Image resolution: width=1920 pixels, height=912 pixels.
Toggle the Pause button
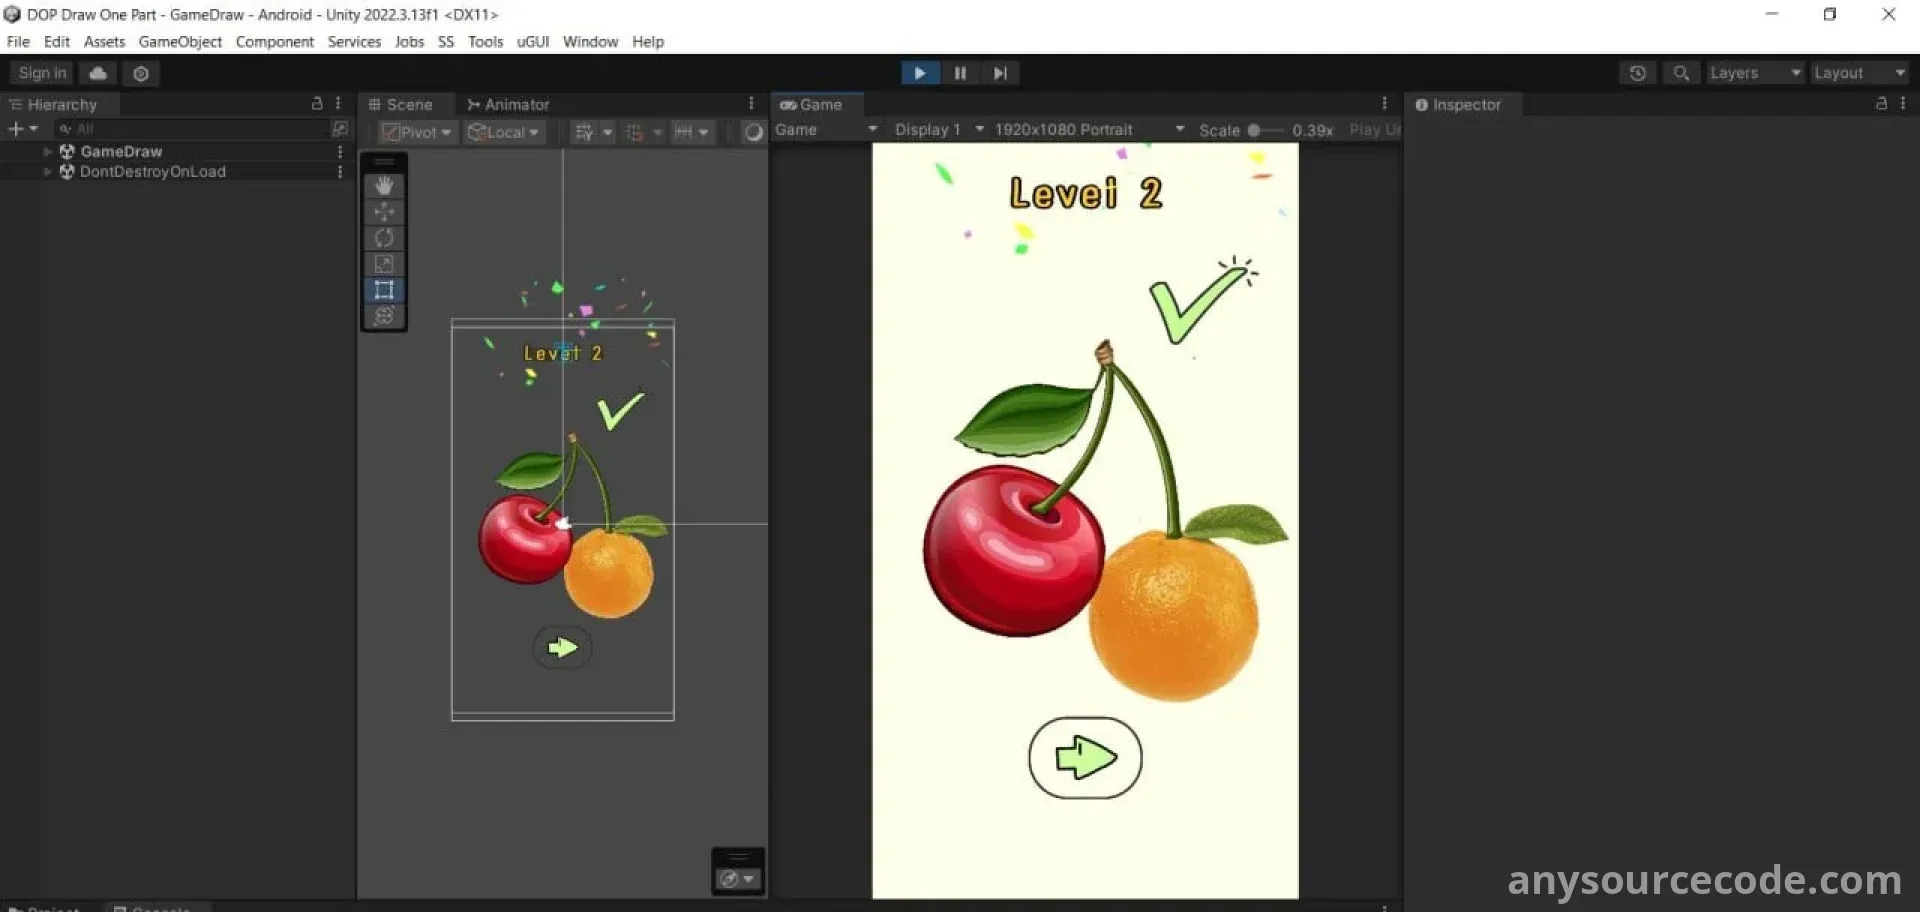960,73
